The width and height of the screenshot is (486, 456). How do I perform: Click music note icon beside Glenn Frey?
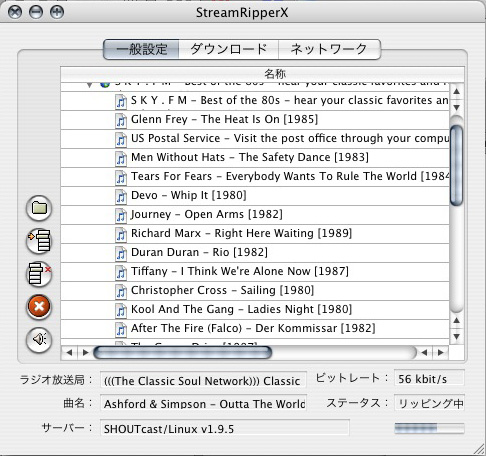click(121, 120)
